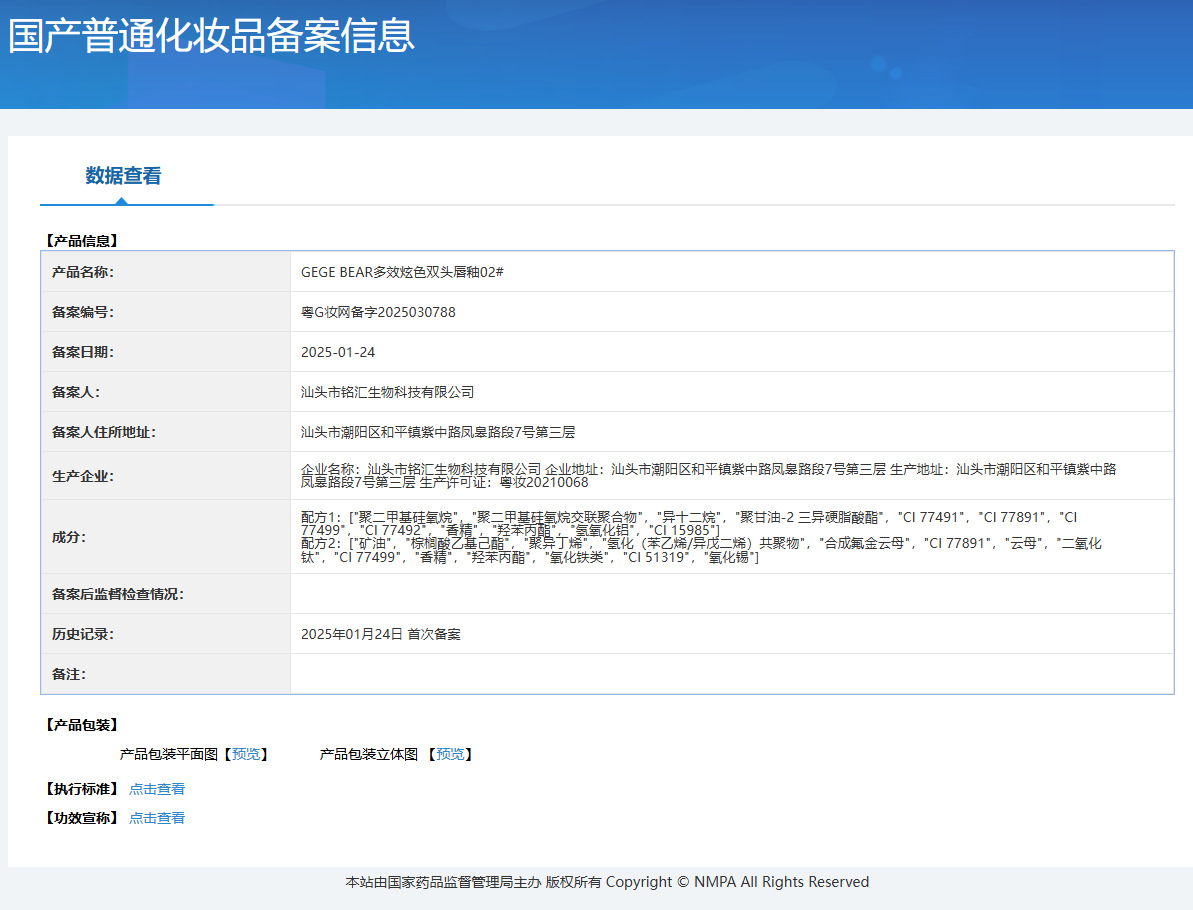Click the 备注 row label

pyautogui.click(x=69, y=674)
